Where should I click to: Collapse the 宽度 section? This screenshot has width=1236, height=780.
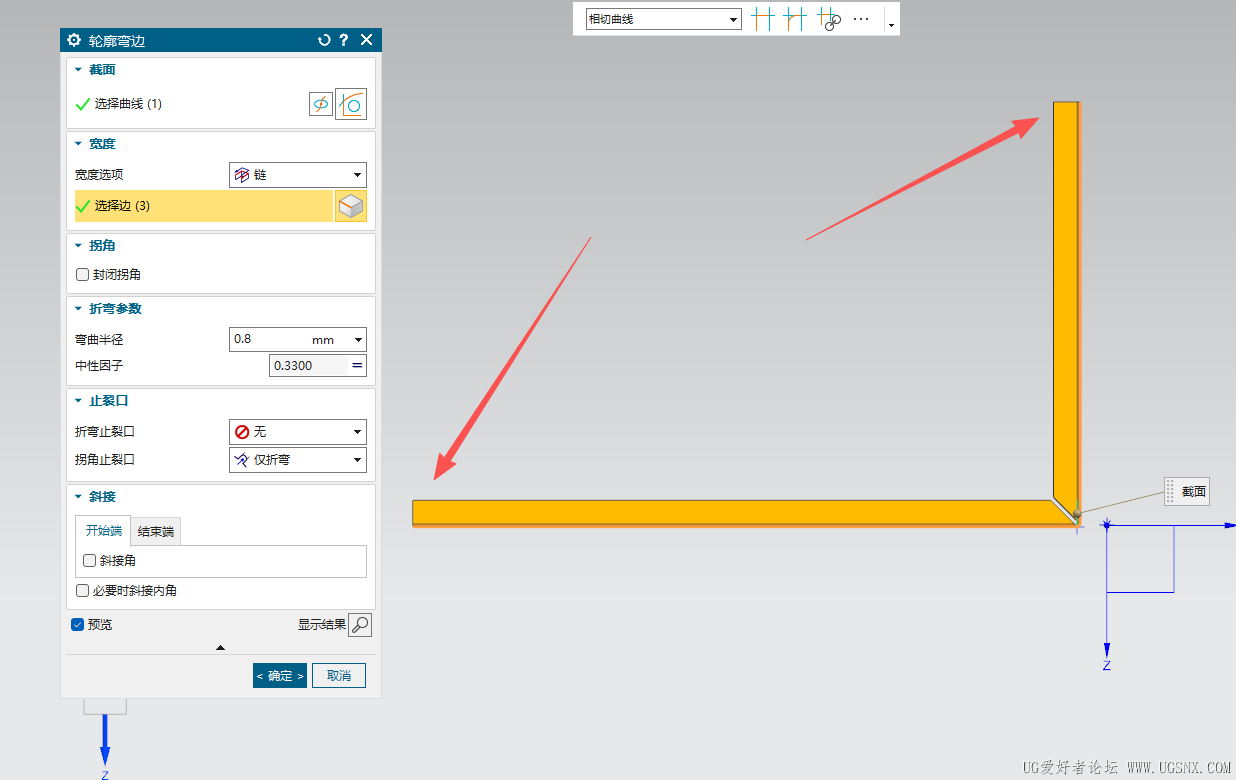(78, 144)
